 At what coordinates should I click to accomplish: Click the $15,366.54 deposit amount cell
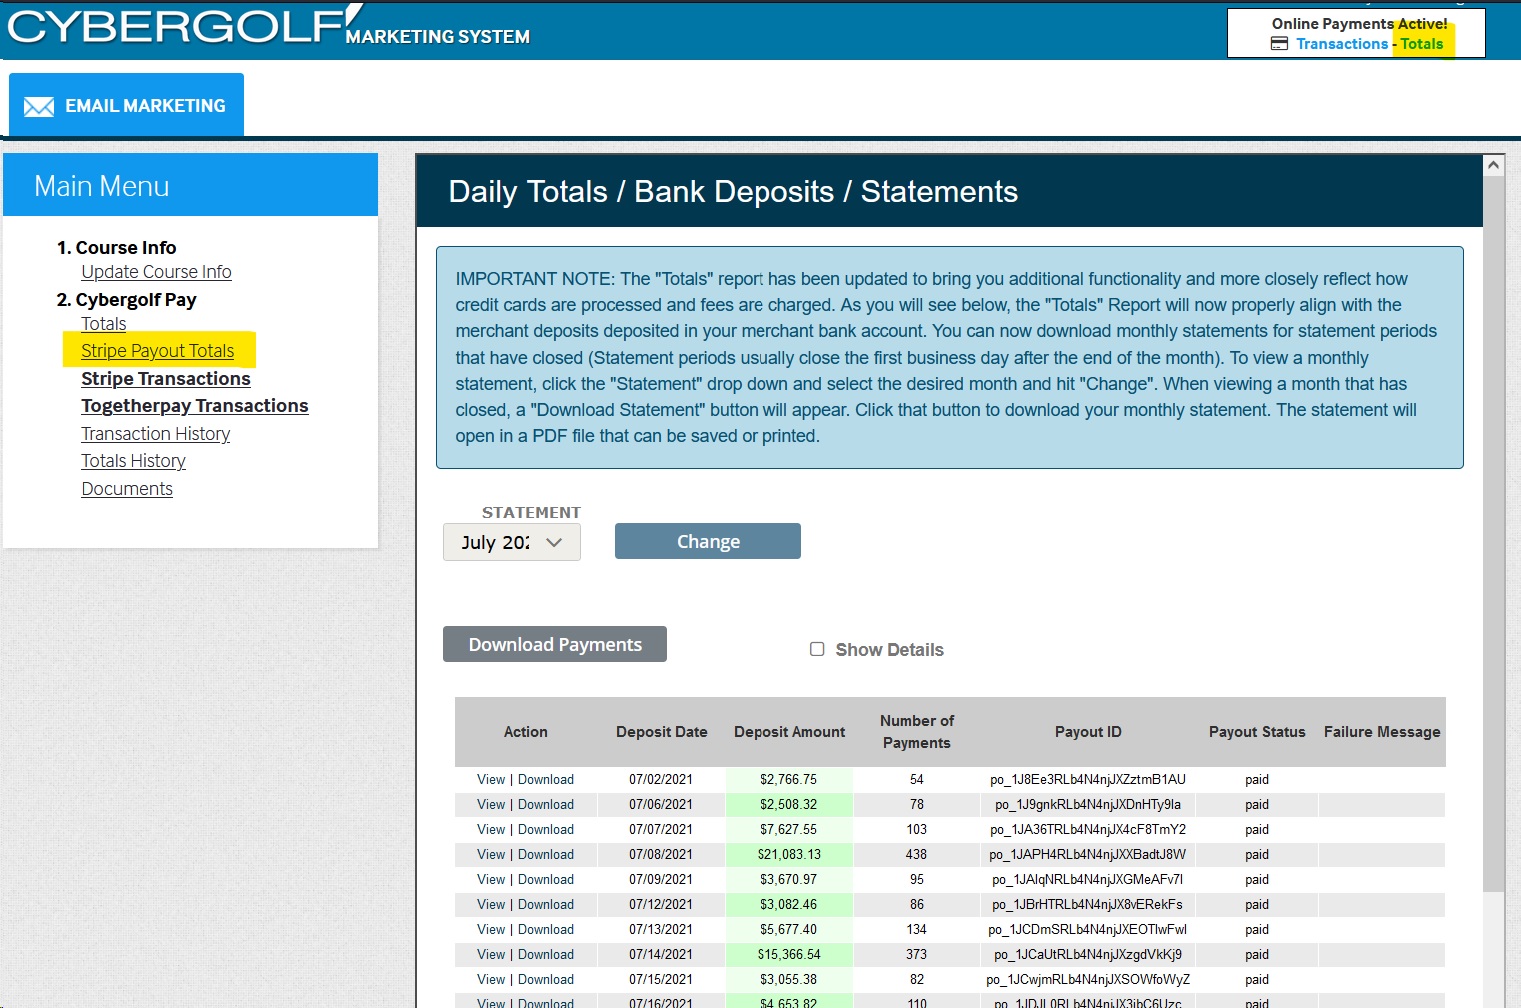point(789,954)
